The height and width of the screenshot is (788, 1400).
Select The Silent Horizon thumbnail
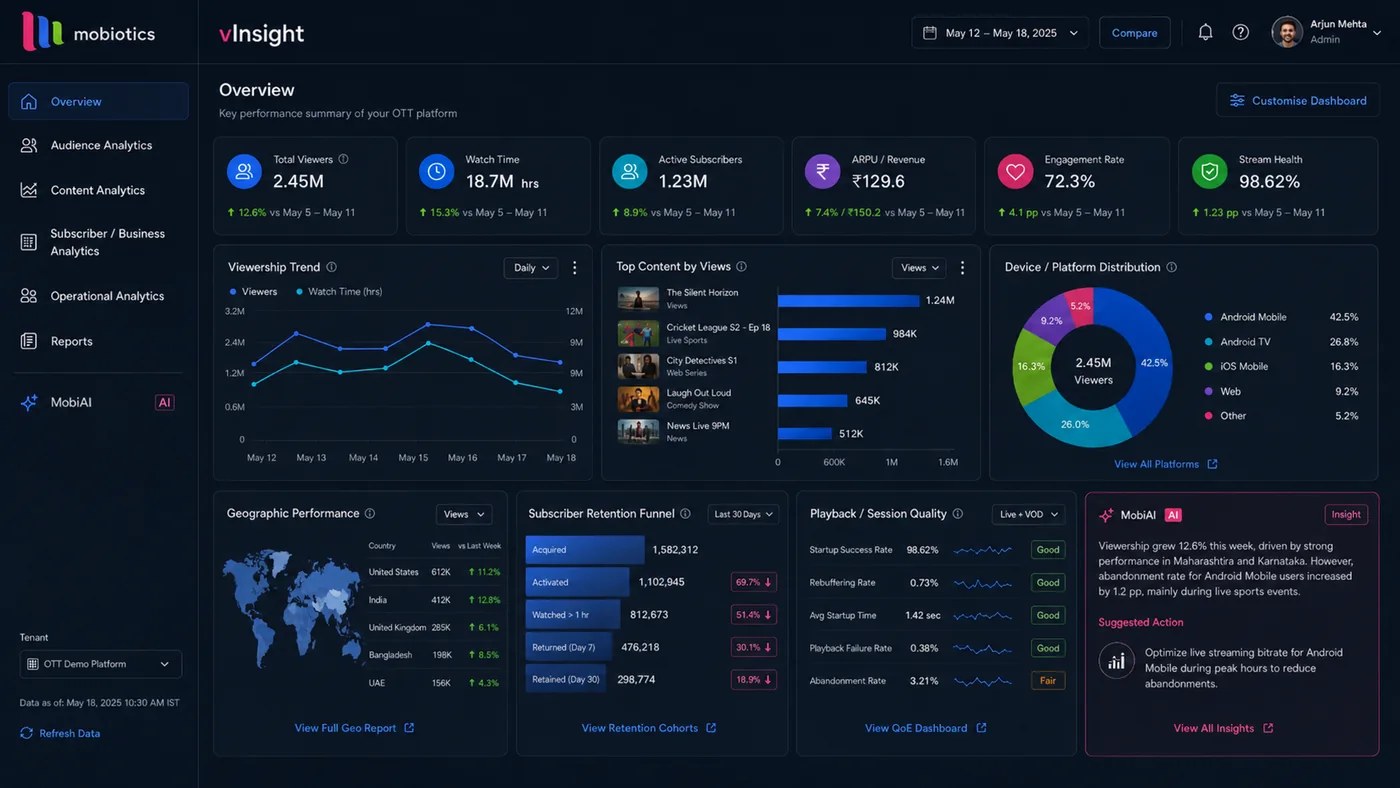click(x=638, y=299)
